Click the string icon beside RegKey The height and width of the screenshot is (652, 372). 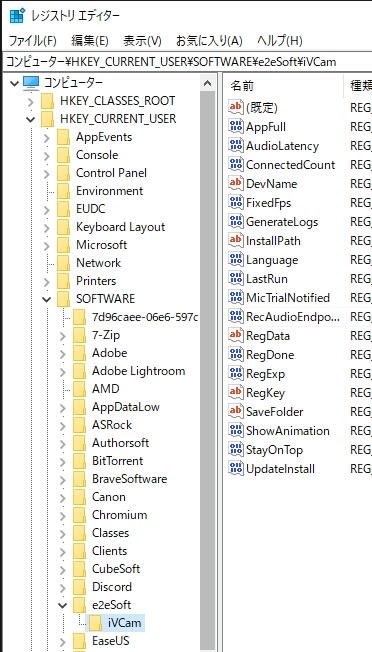[236, 393]
